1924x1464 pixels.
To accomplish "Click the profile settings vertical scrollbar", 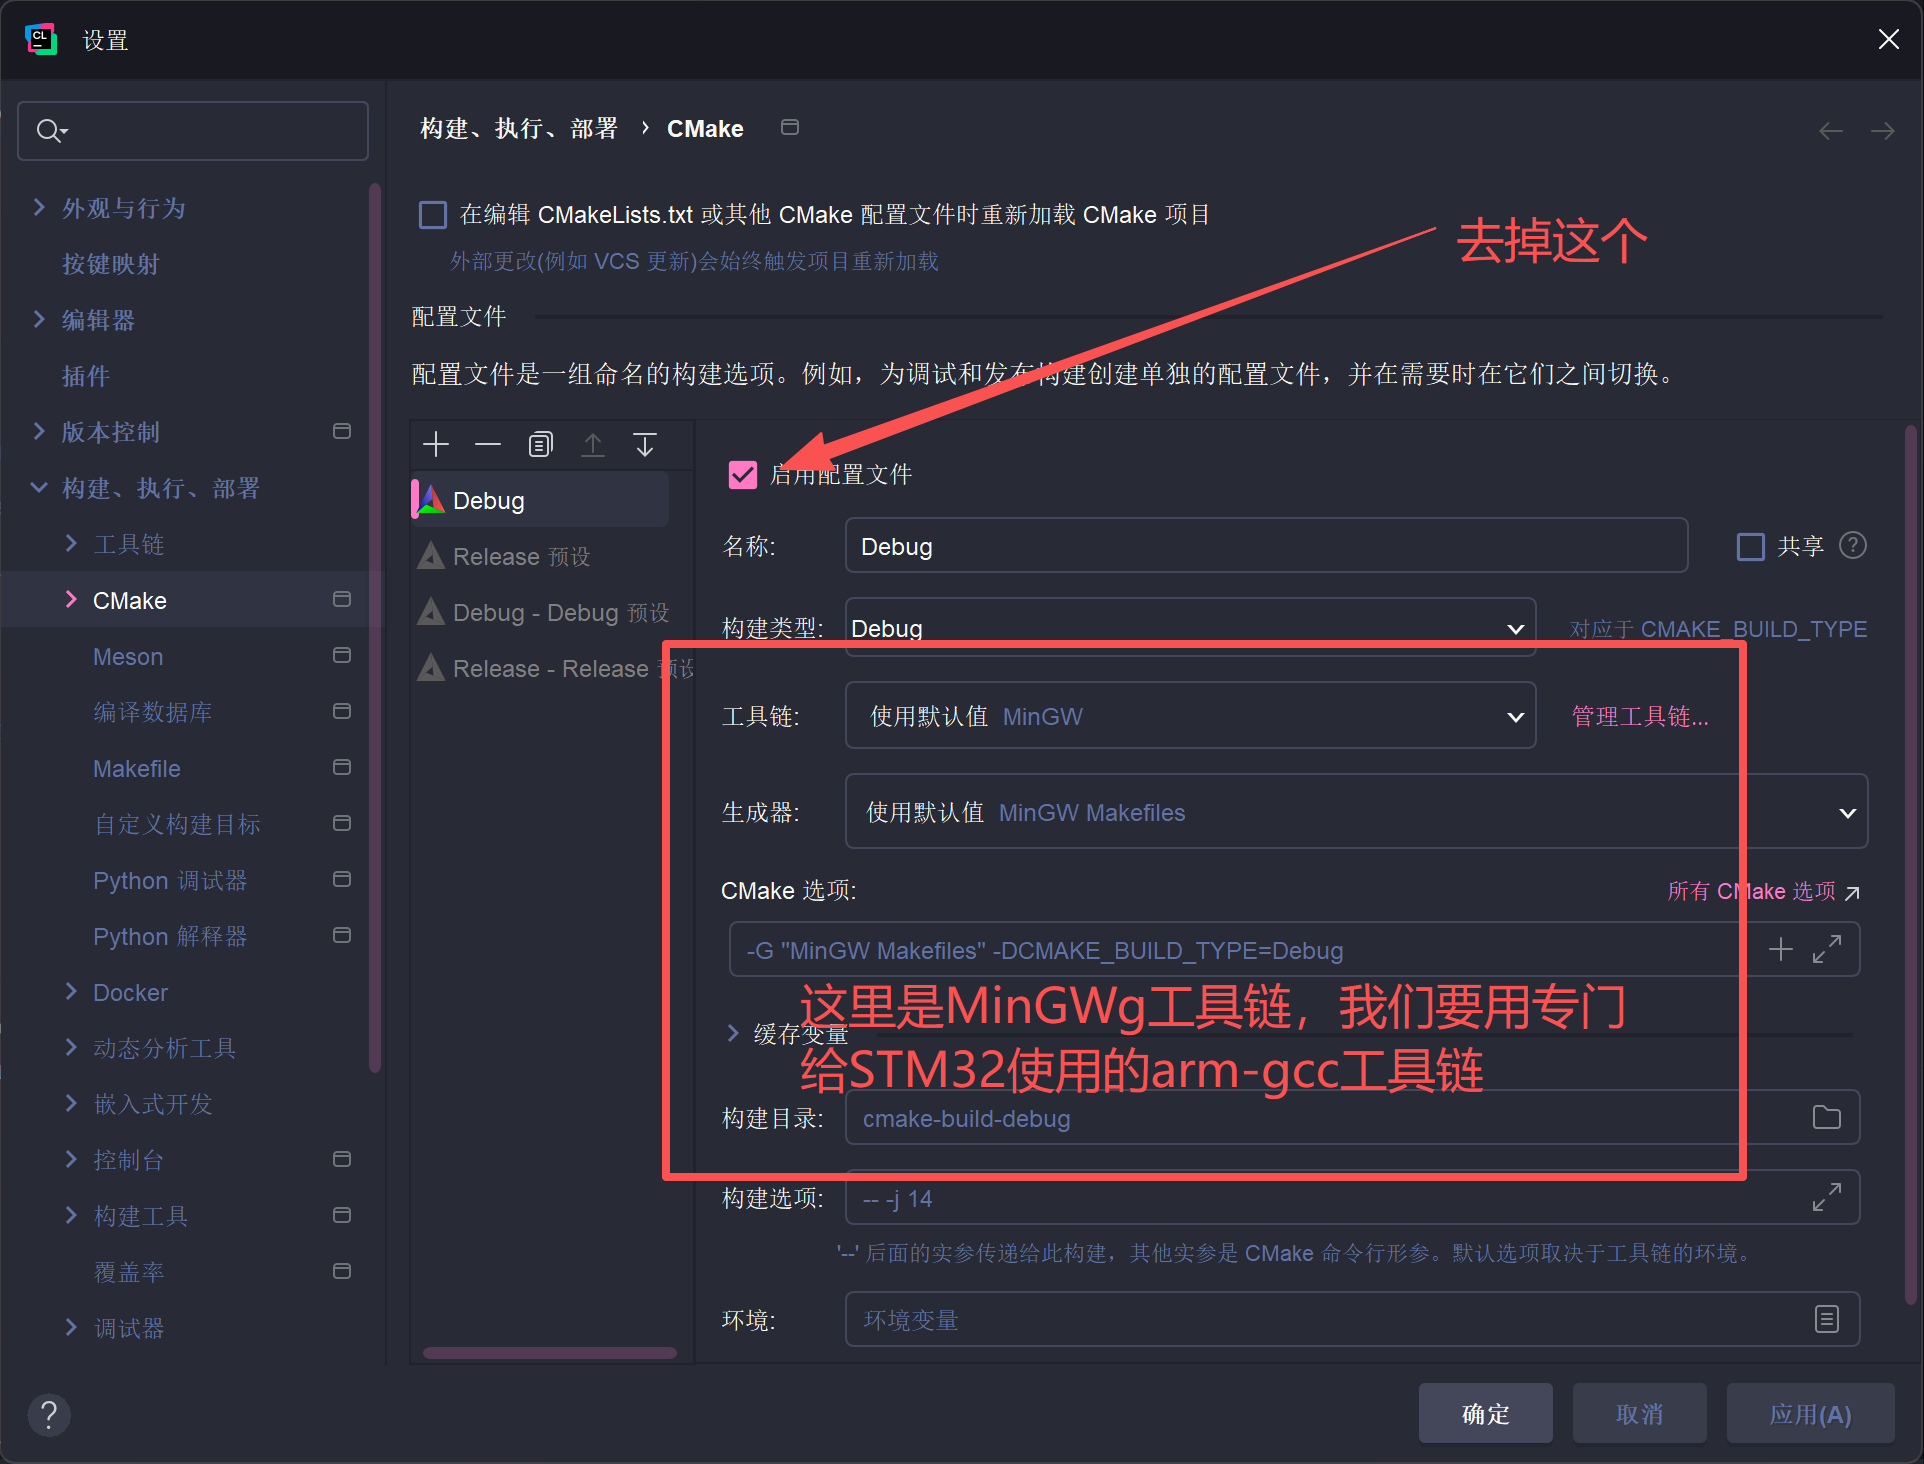I will click(1910, 866).
